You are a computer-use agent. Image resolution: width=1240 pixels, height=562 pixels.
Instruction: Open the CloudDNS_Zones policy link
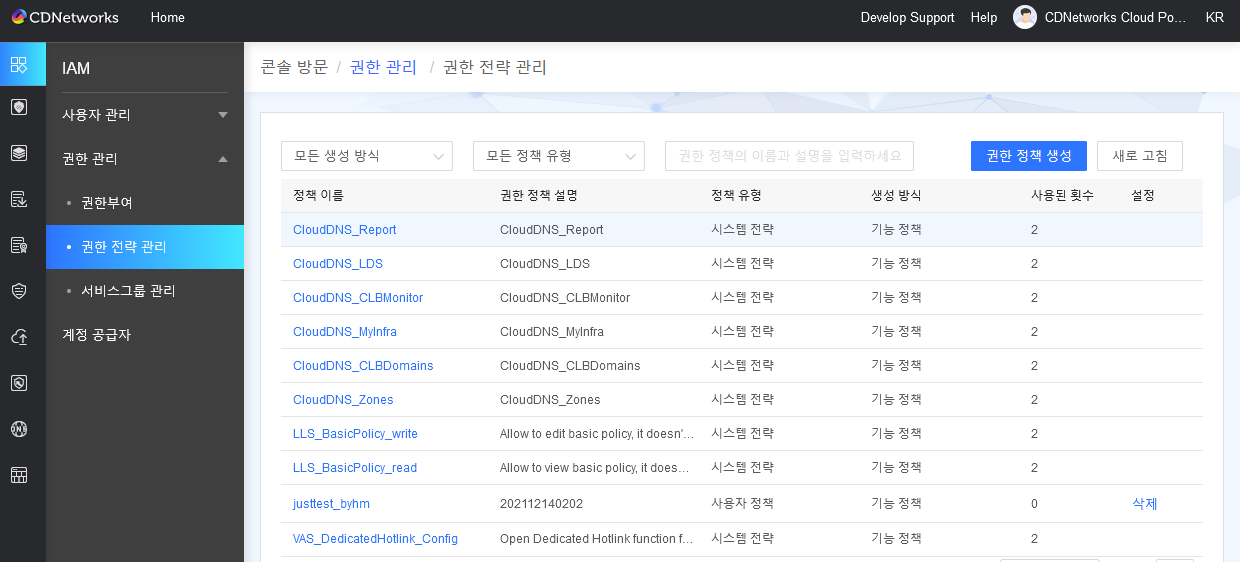click(343, 400)
